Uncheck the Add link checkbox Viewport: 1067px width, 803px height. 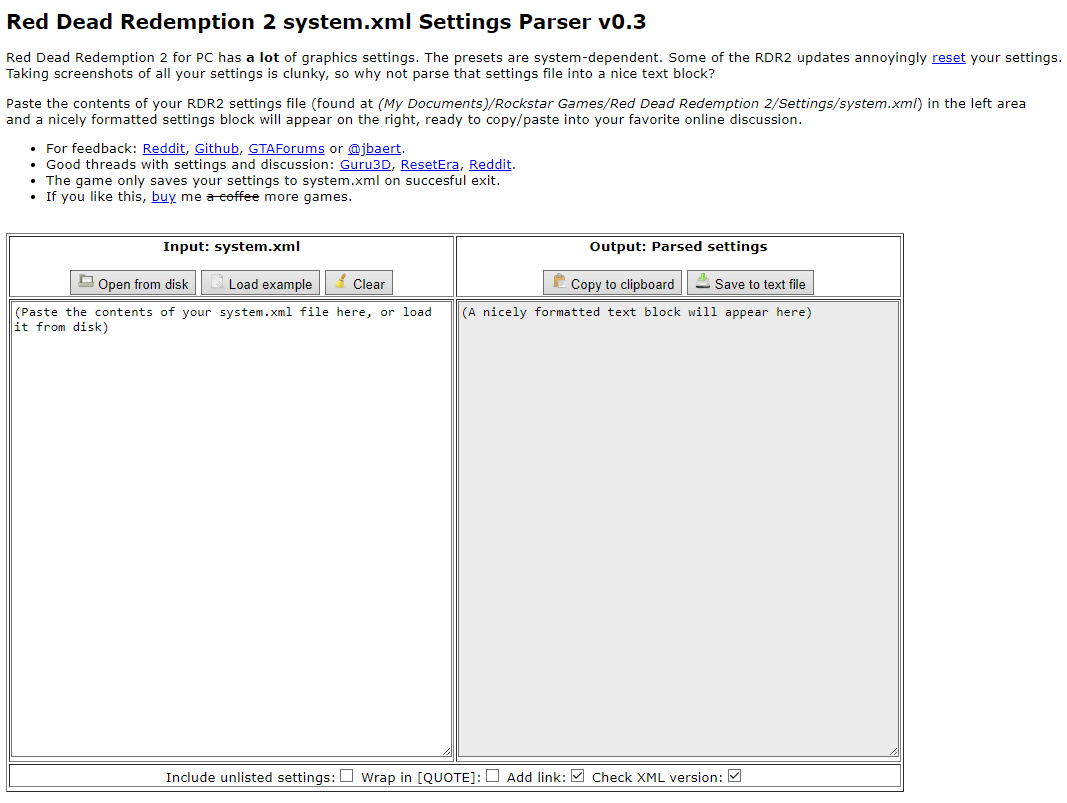coord(578,776)
